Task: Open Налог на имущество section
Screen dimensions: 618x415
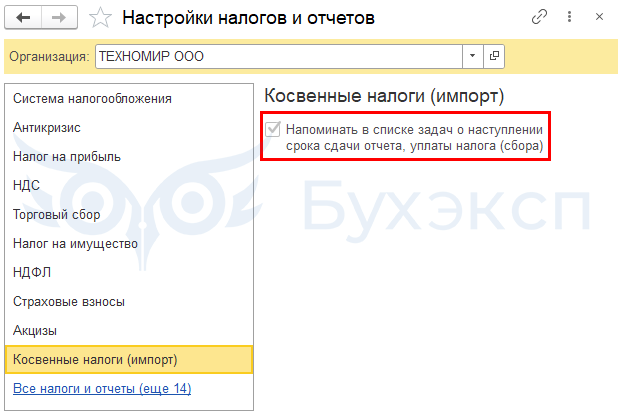Action: point(129,244)
